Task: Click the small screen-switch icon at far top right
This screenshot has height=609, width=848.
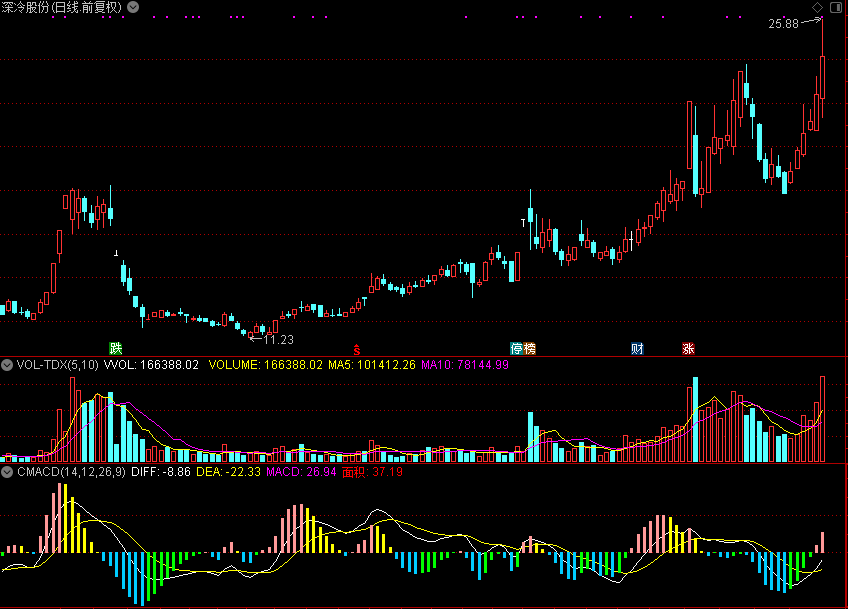Action: [834, 7]
